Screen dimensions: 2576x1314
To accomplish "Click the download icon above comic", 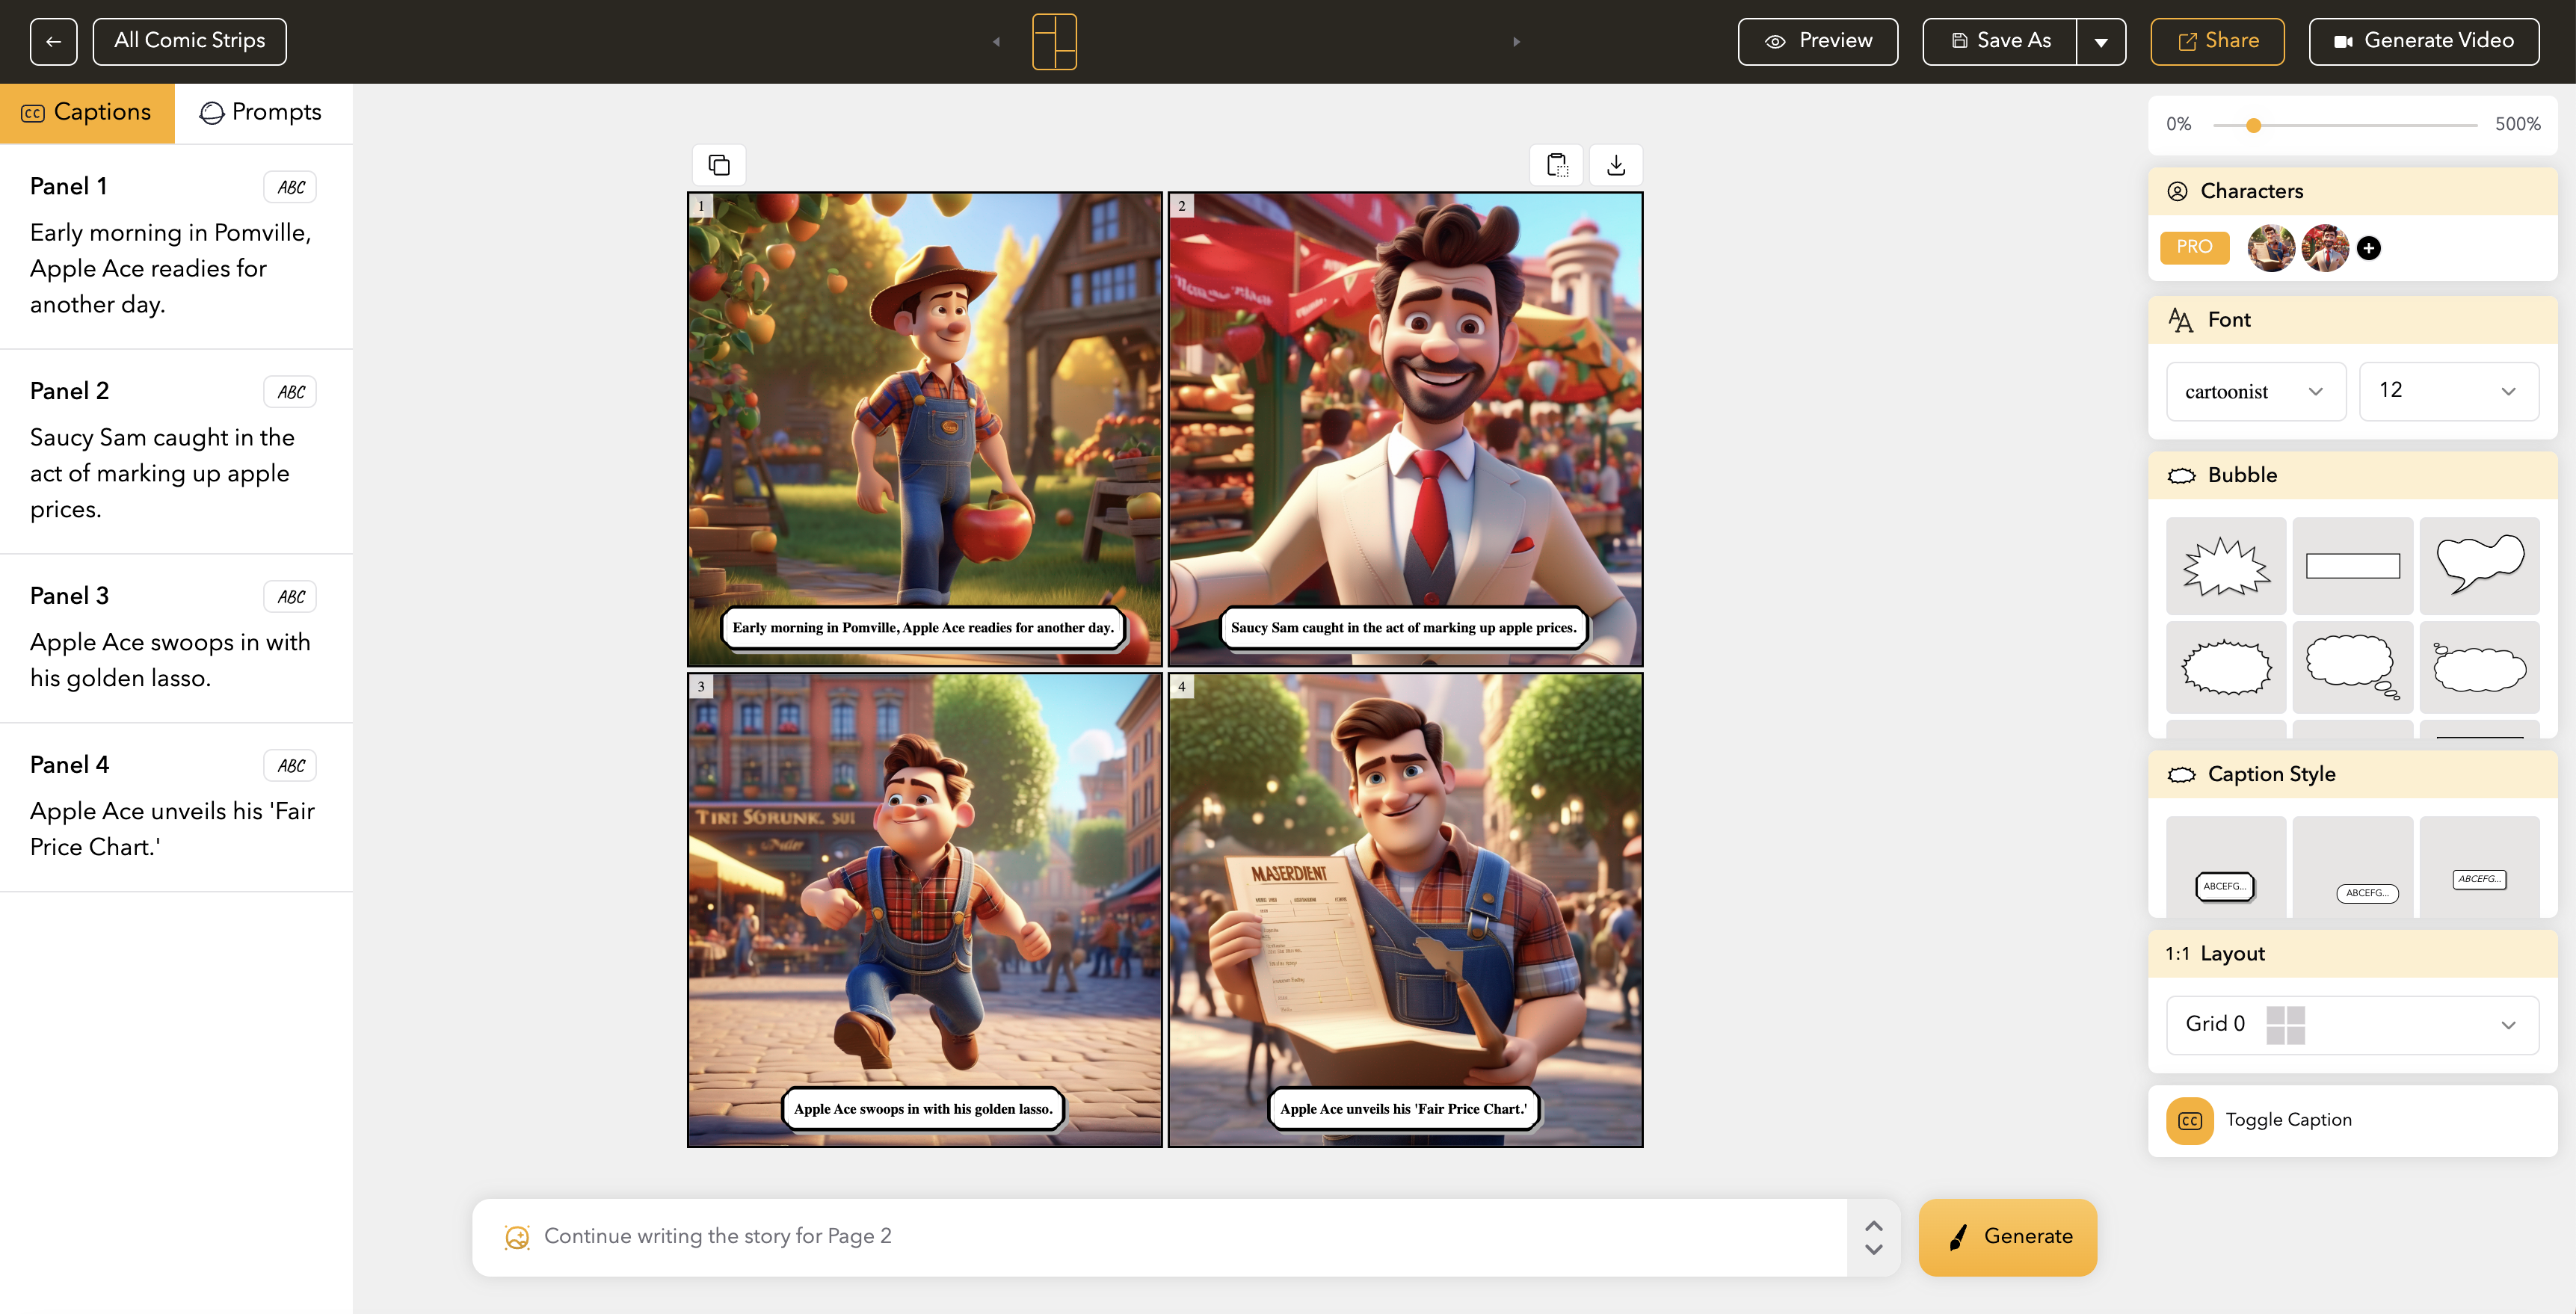I will pyautogui.click(x=1615, y=164).
